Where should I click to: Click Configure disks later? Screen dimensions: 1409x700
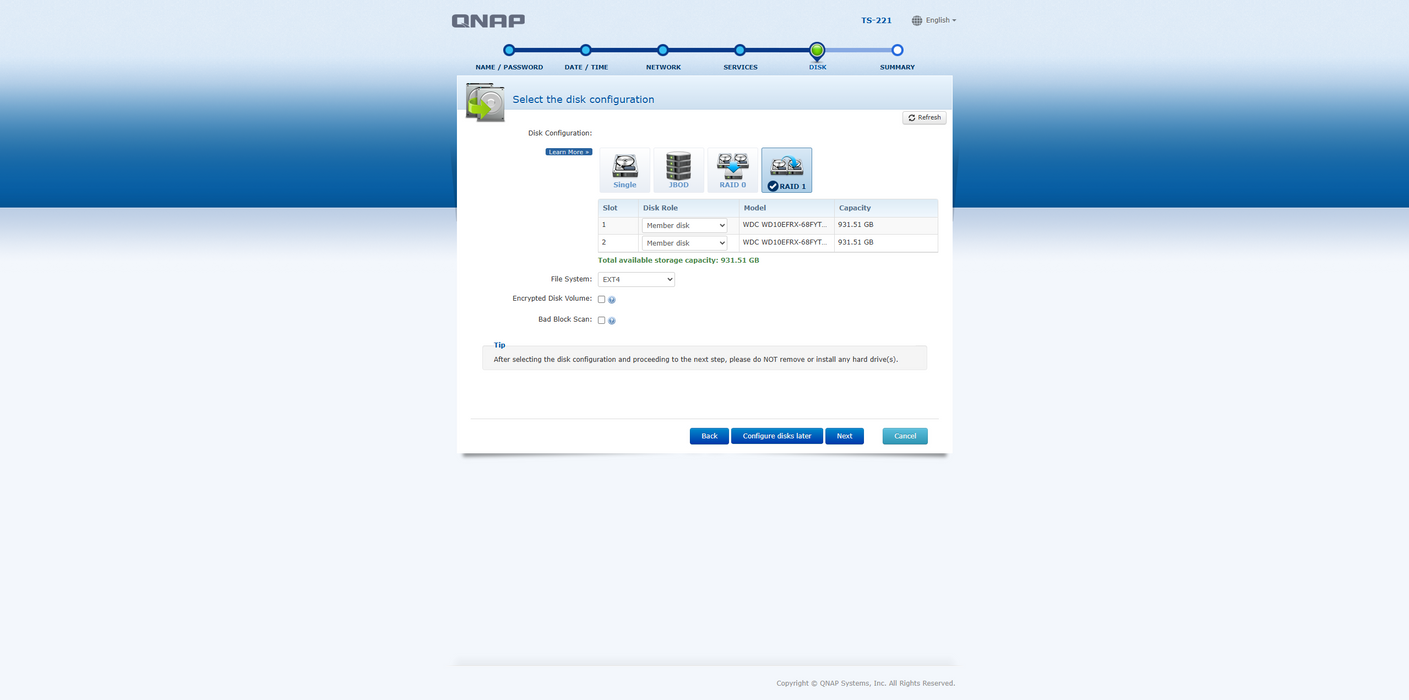[777, 436]
